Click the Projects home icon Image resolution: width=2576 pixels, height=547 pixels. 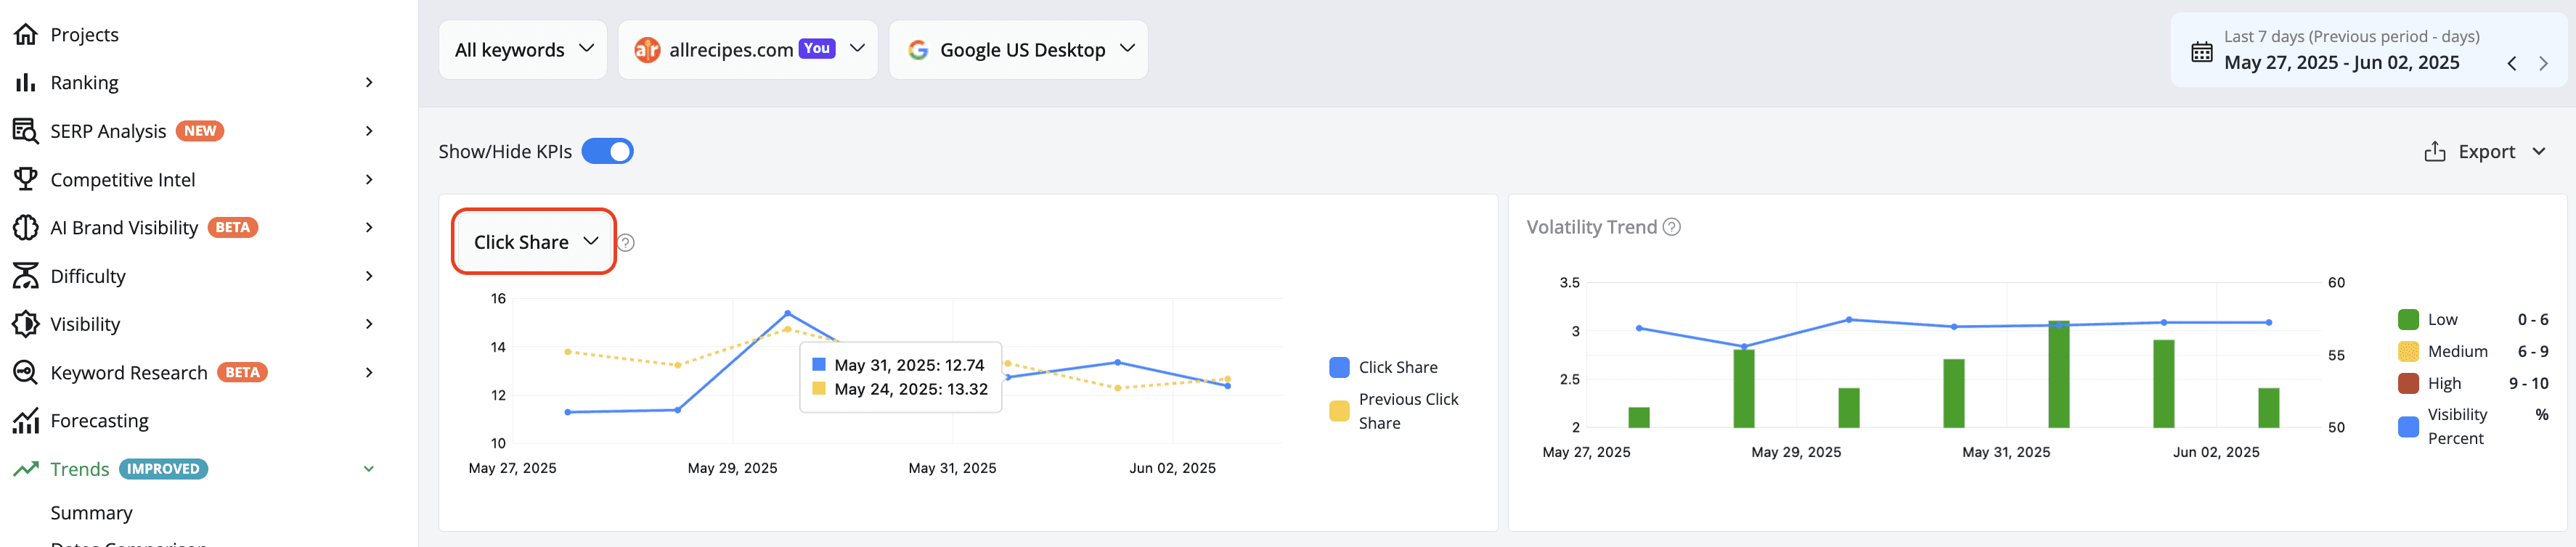(25, 35)
